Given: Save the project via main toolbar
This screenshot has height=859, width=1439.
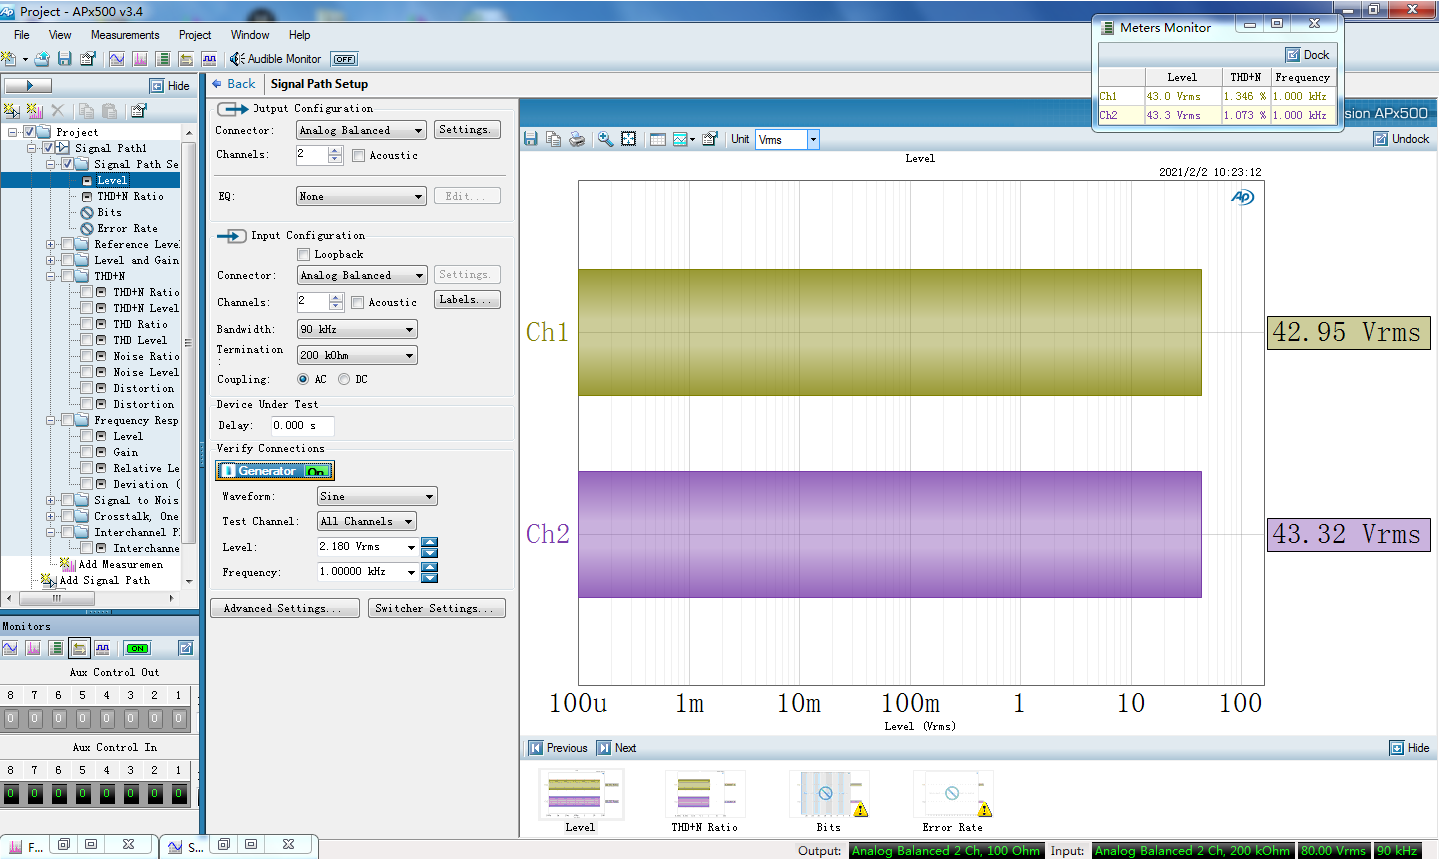Looking at the screenshot, I should [x=64, y=59].
